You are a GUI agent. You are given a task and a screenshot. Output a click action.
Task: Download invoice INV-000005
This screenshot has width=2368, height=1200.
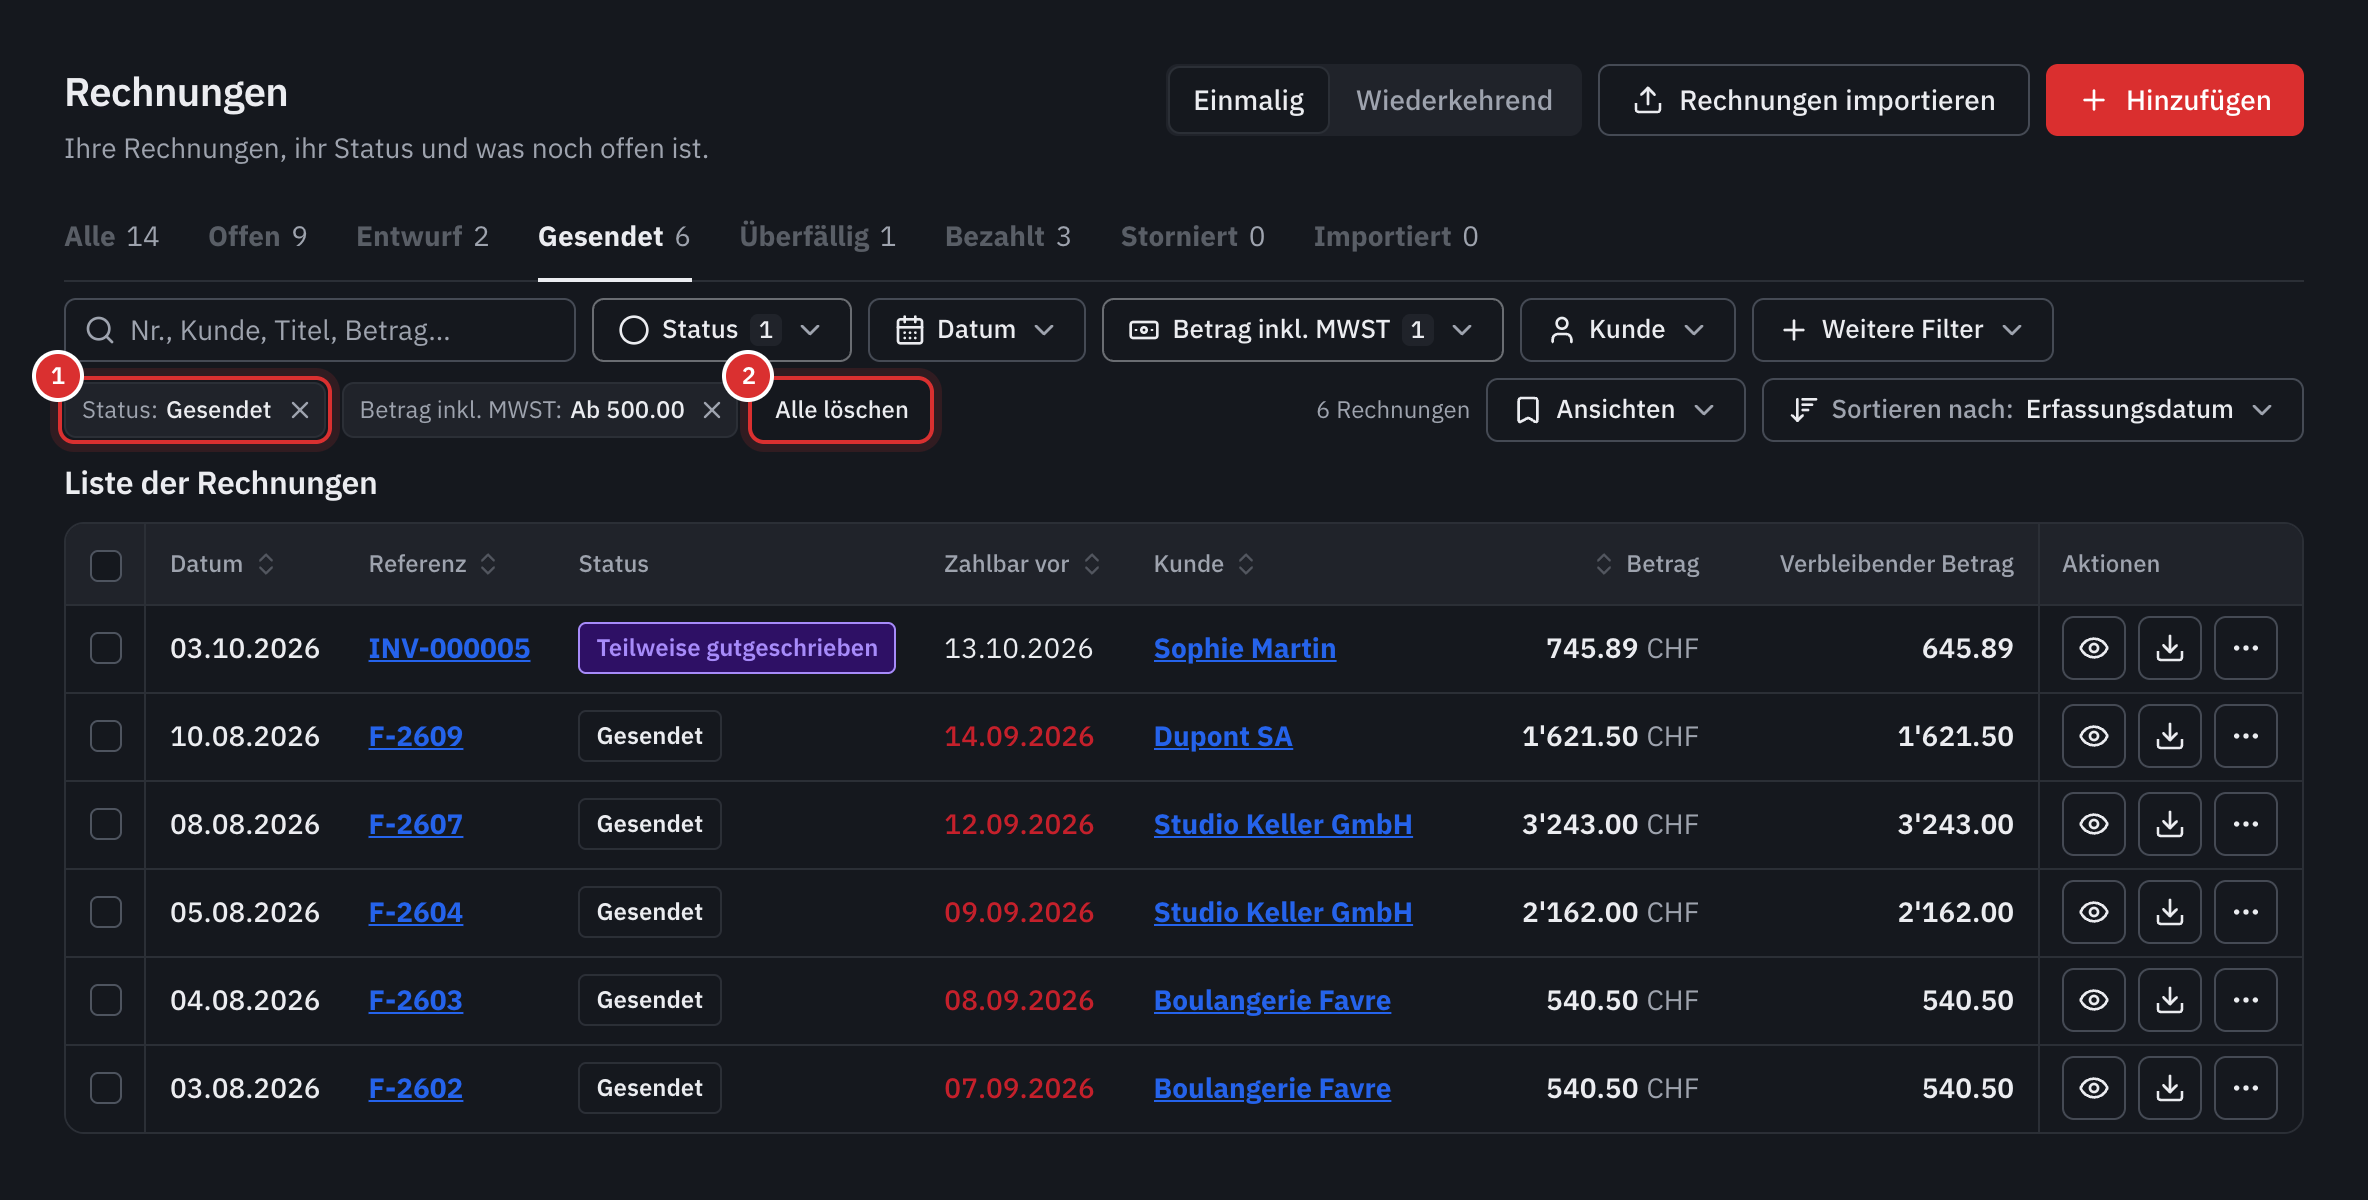(2169, 648)
